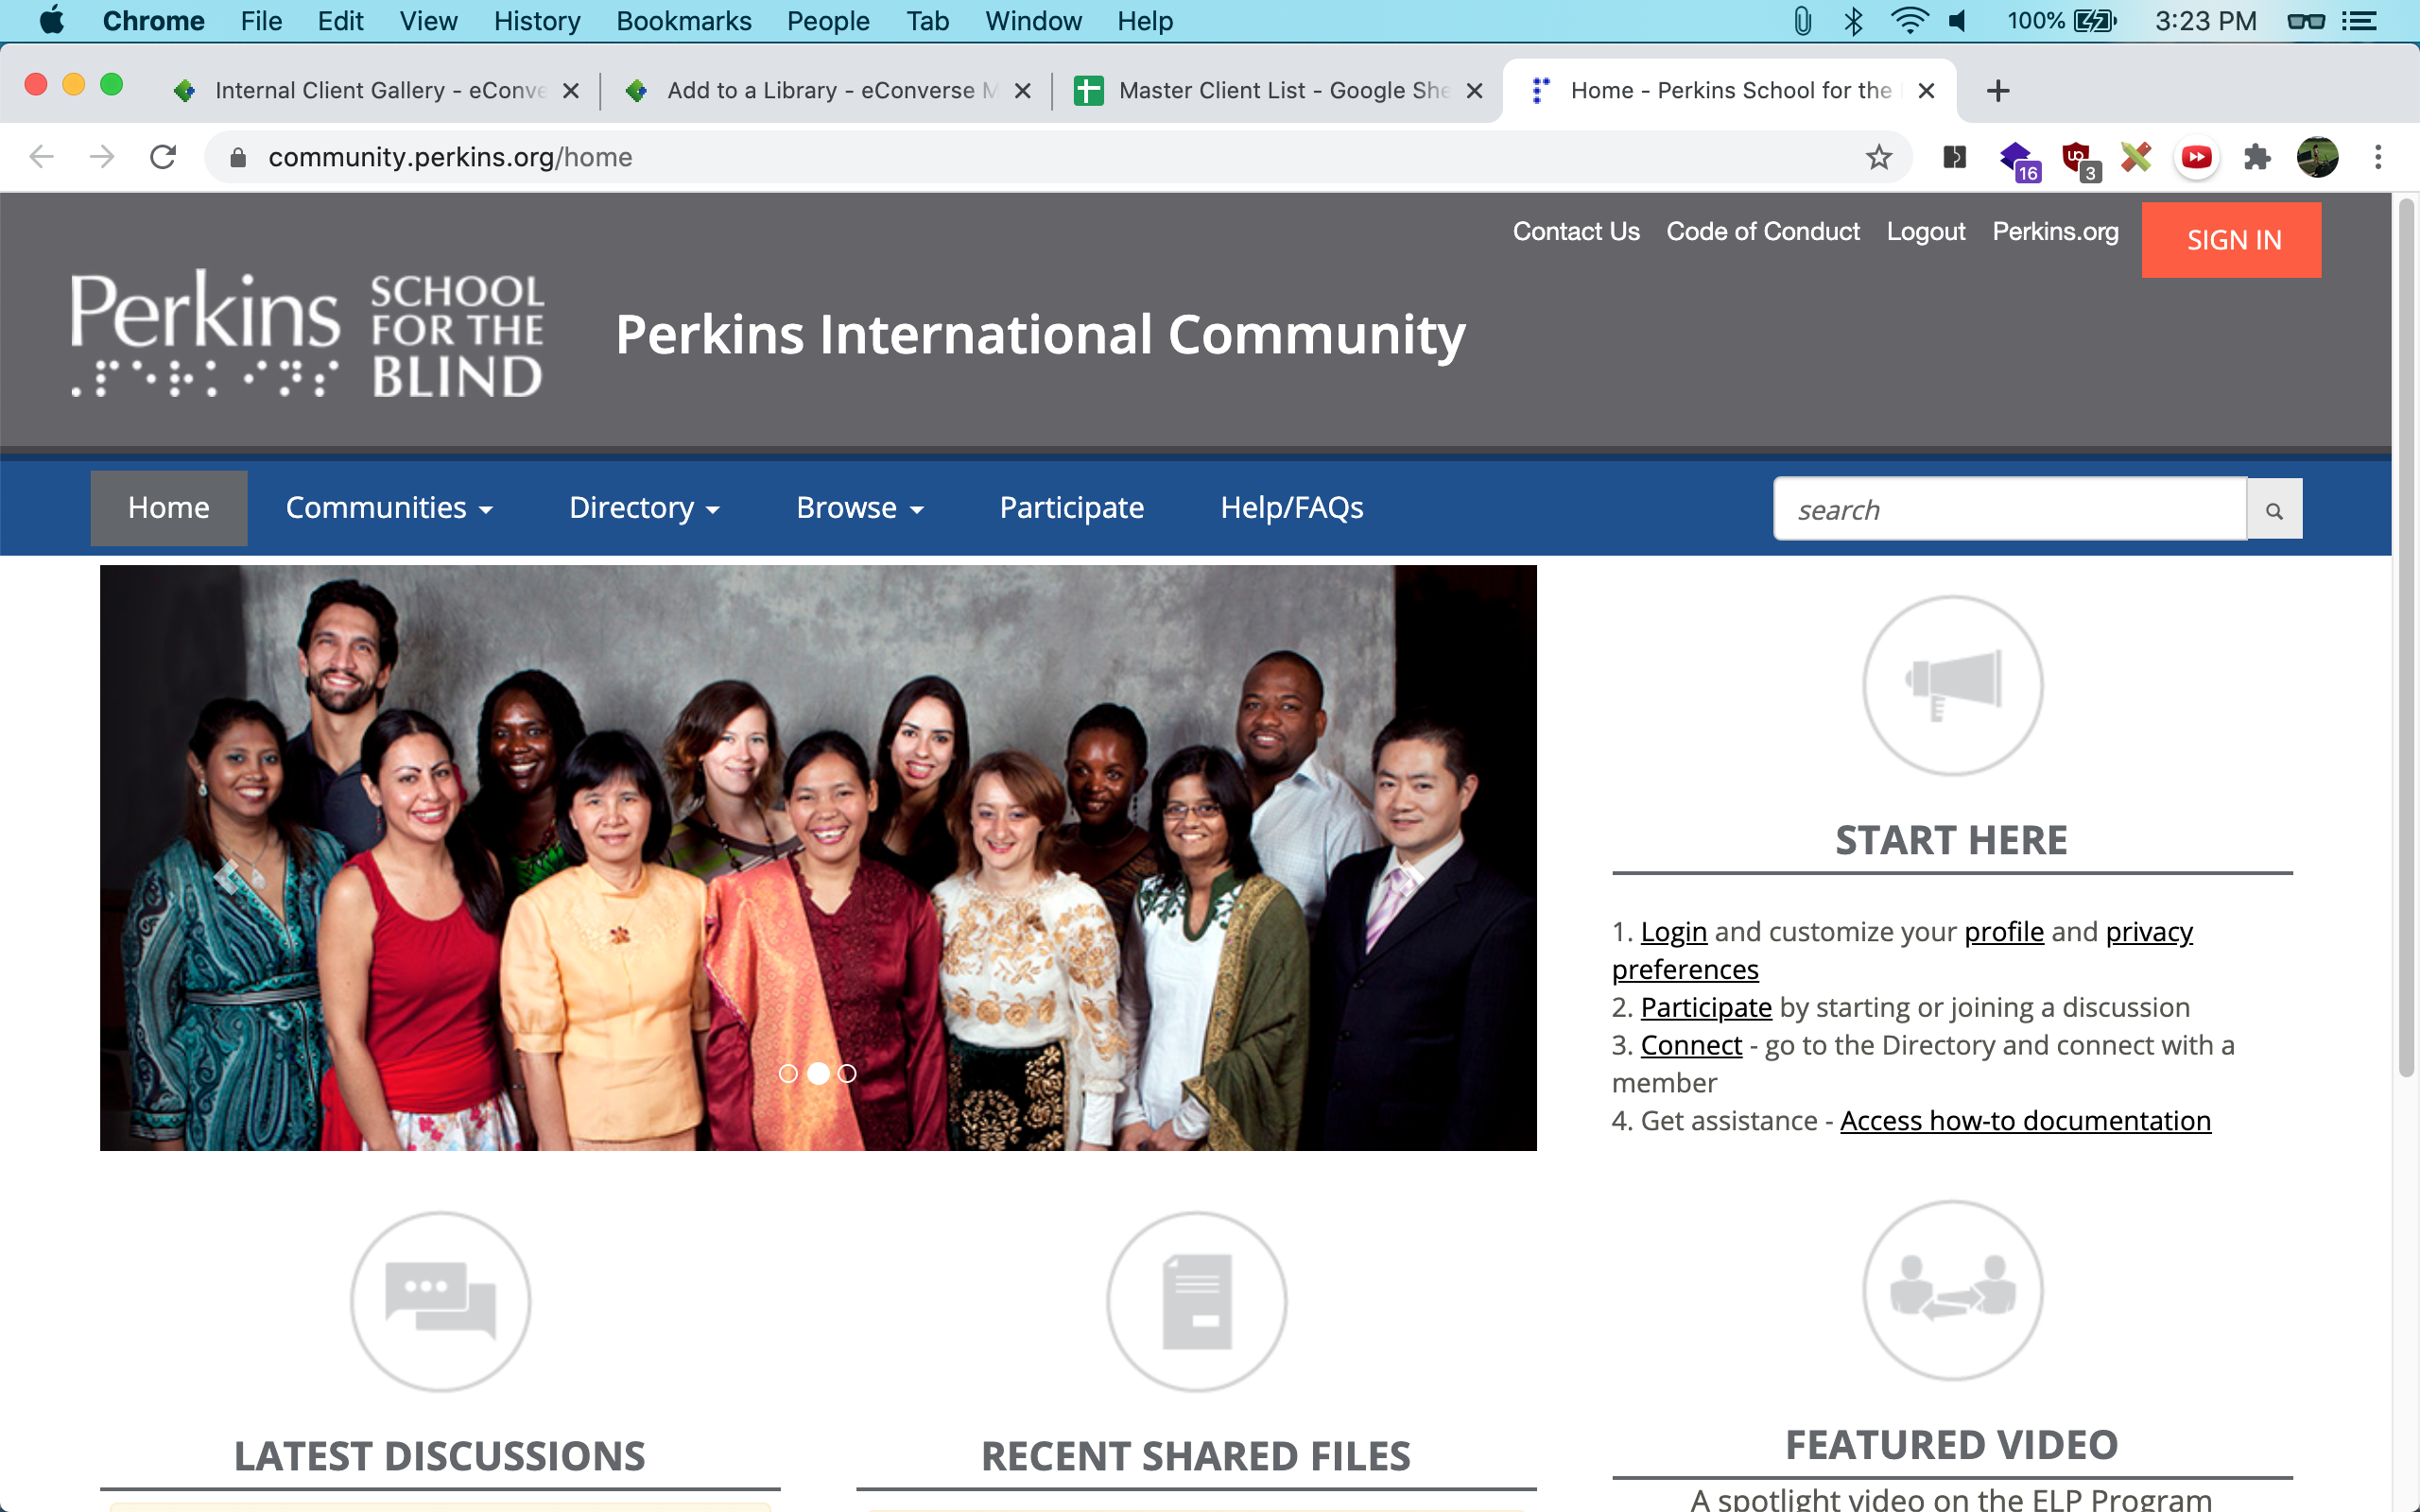Click the page vertical scrollbar
This screenshot has width=2420, height=1512.
pyautogui.click(x=2406, y=640)
